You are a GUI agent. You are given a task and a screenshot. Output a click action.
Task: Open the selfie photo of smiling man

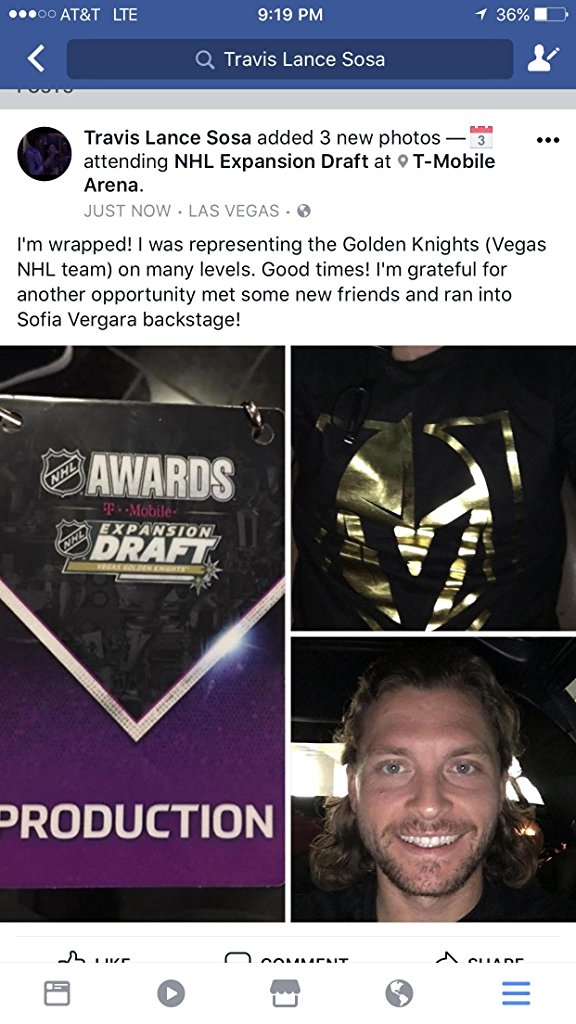(x=434, y=780)
